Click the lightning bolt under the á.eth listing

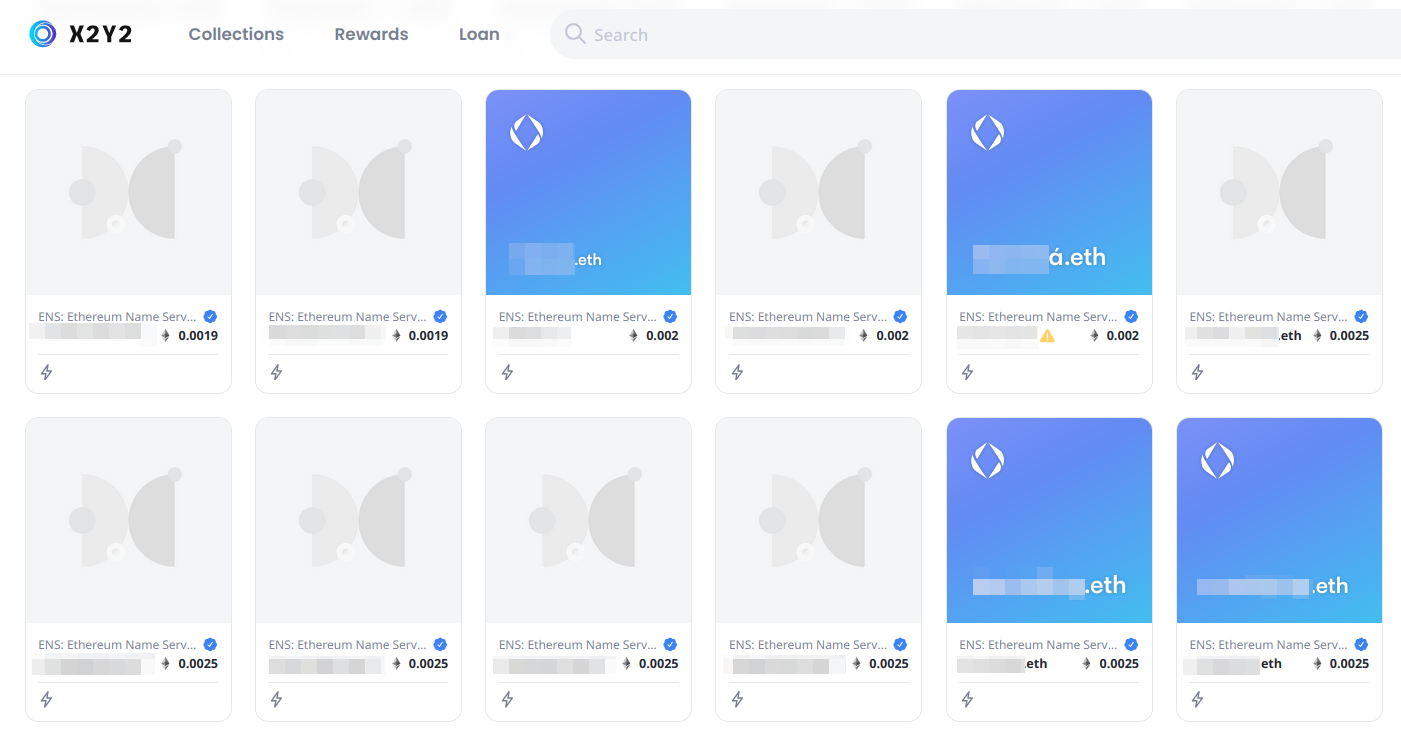click(967, 372)
